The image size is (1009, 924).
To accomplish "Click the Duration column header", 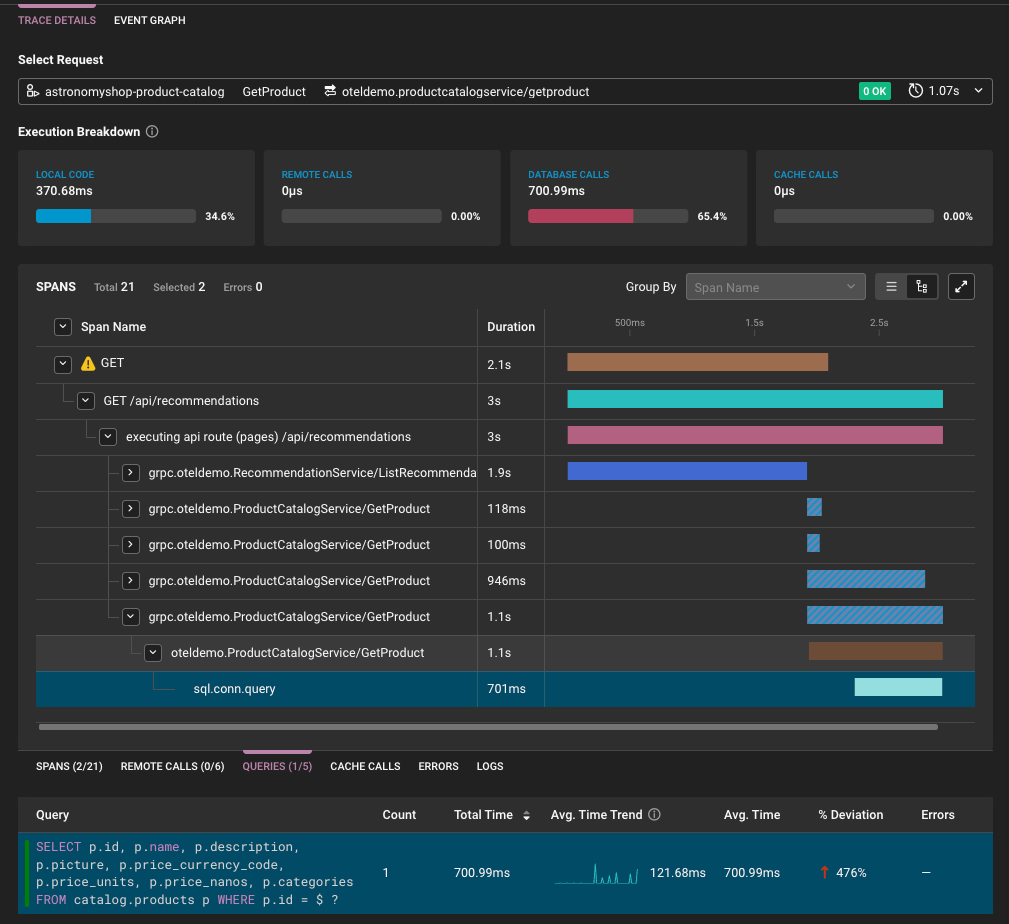I will (511, 327).
